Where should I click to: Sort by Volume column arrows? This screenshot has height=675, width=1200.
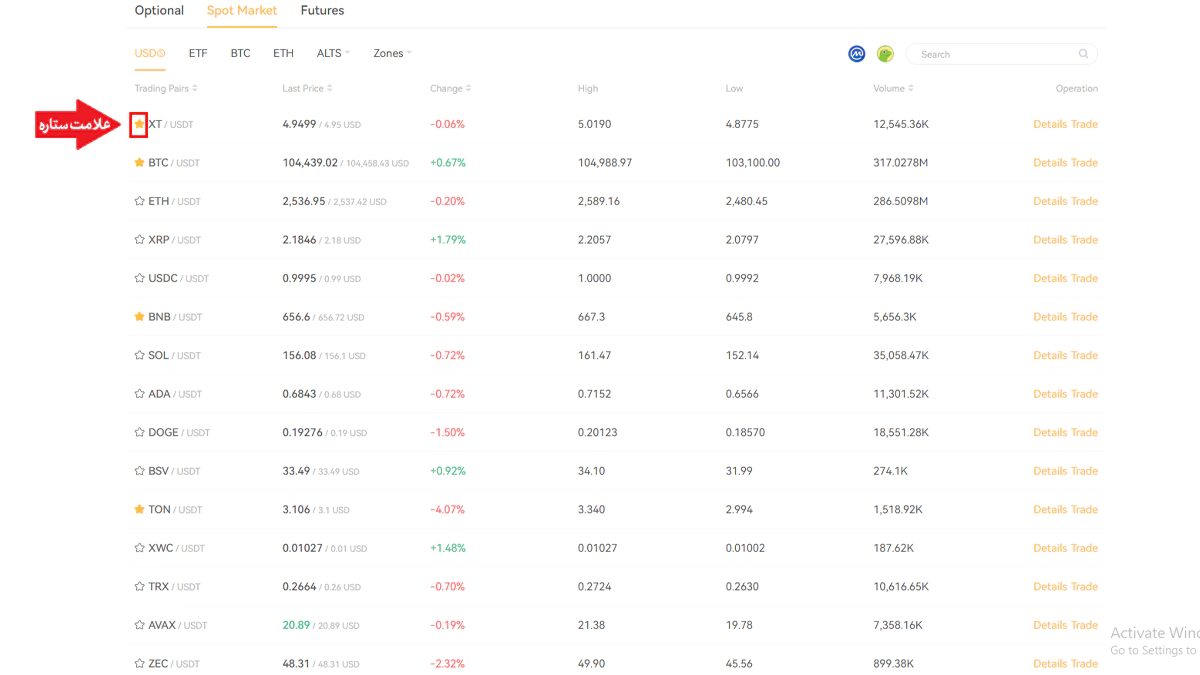click(910, 88)
